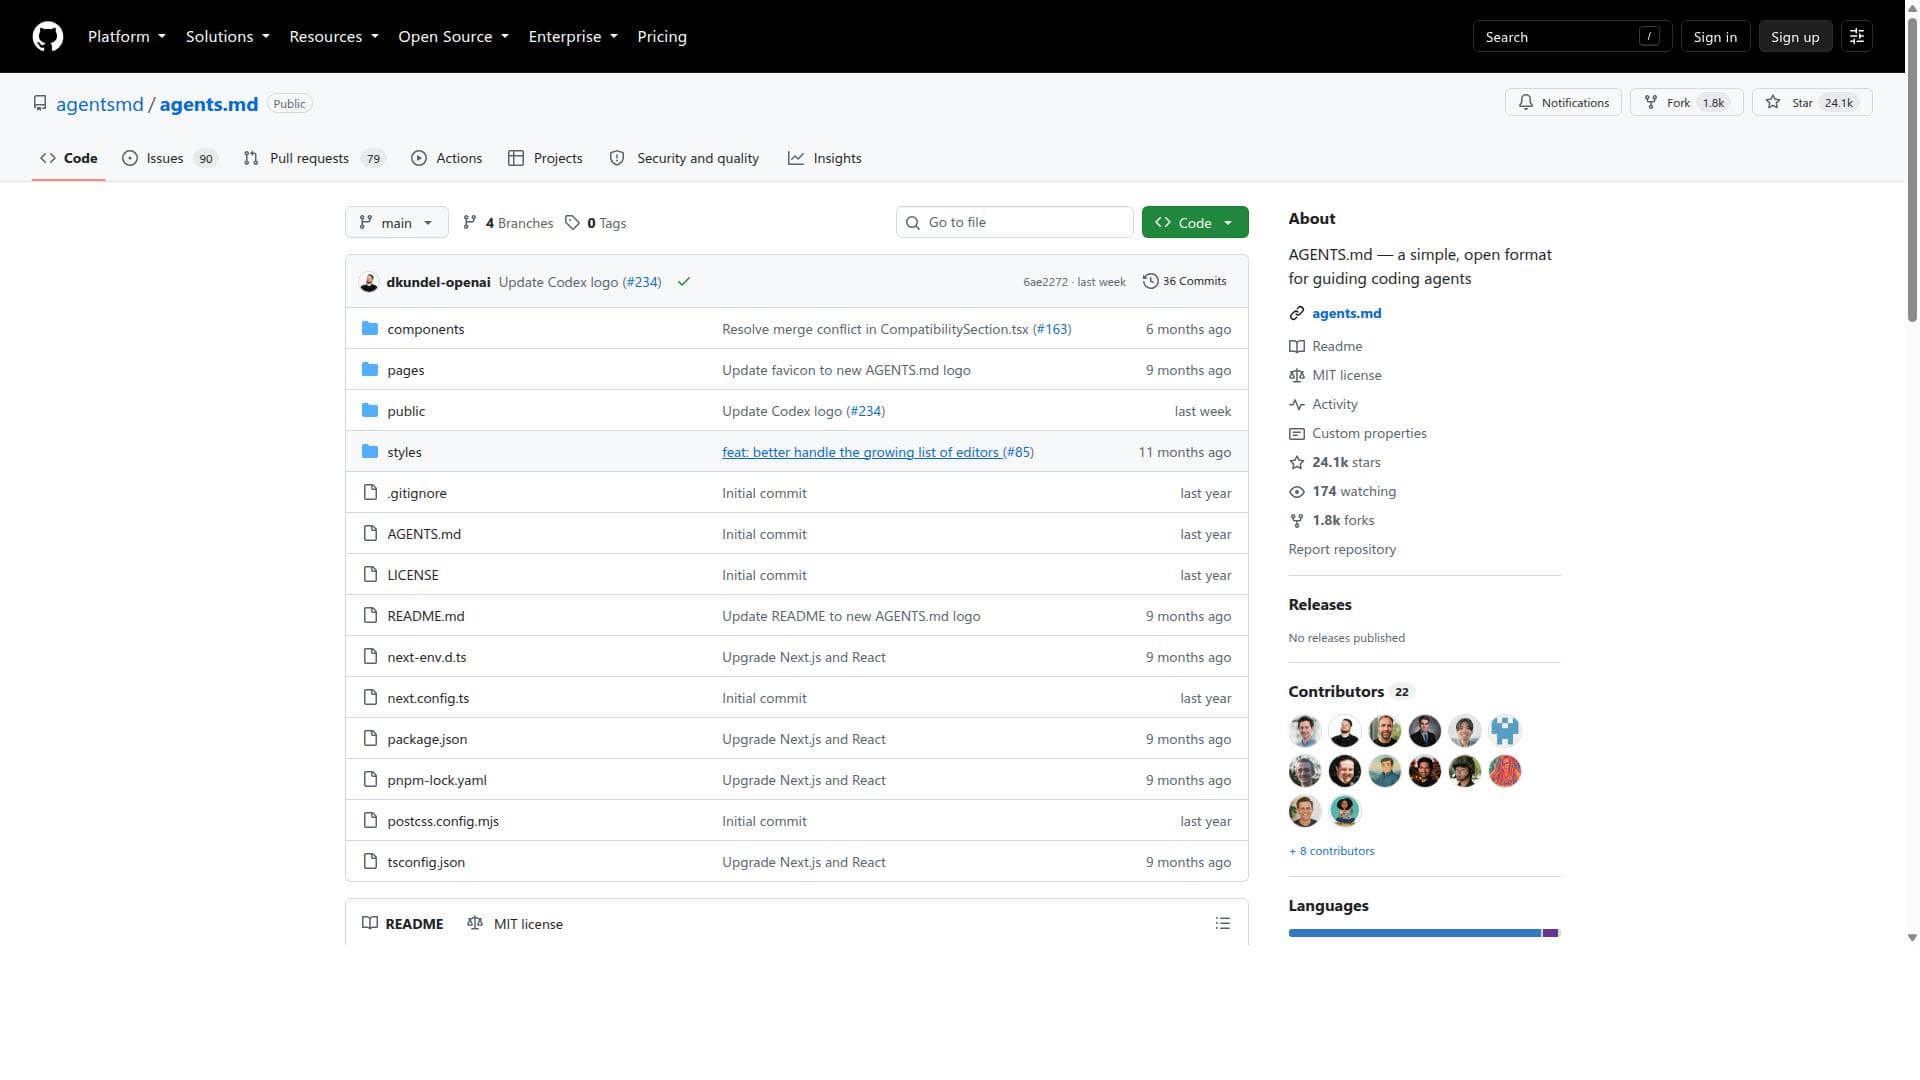Click the outline icon in the README header

tap(1222, 924)
